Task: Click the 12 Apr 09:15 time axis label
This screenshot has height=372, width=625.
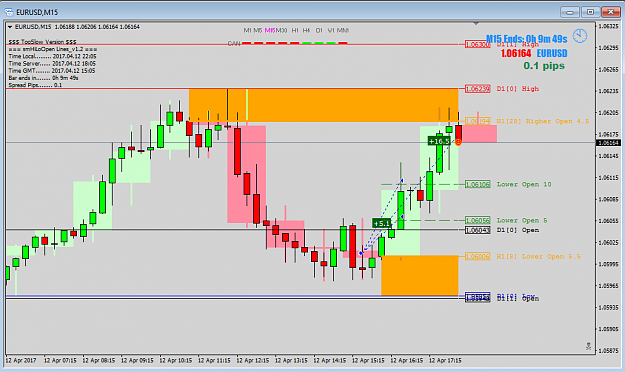Action: pyautogui.click(x=137, y=360)
